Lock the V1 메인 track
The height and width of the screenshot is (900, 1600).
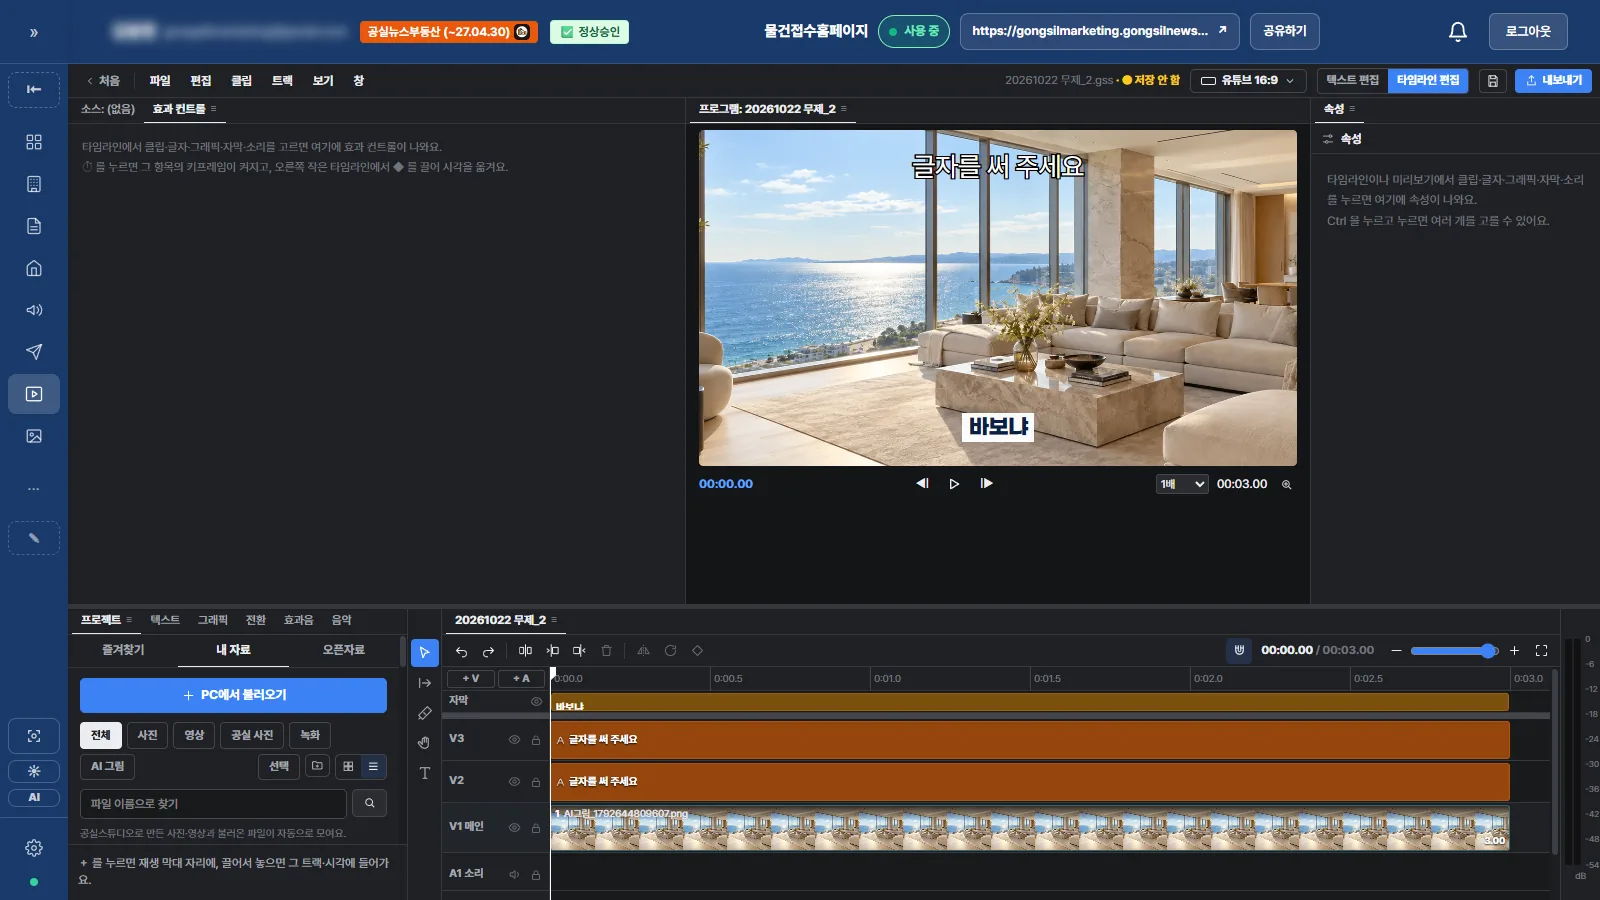[x=536, y=828]
